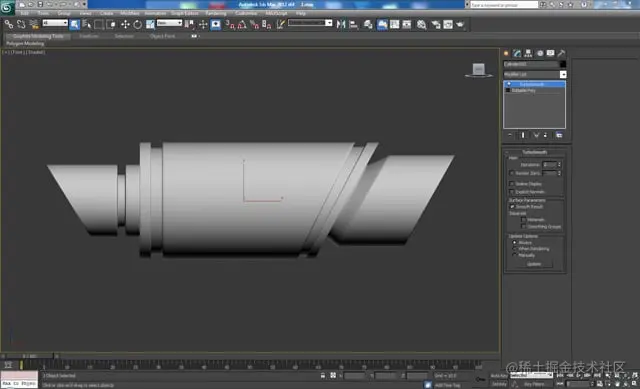Expand the ribbon minimize options button
The image size is (640, 389).
pos(194,36)
